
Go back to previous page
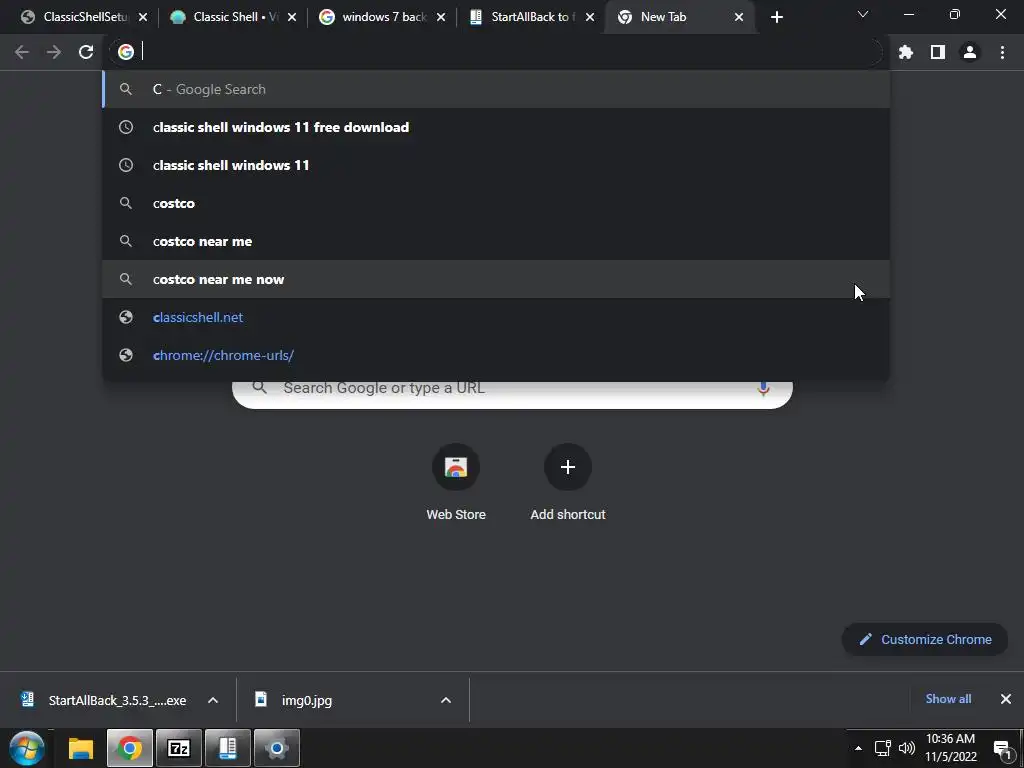22,52
